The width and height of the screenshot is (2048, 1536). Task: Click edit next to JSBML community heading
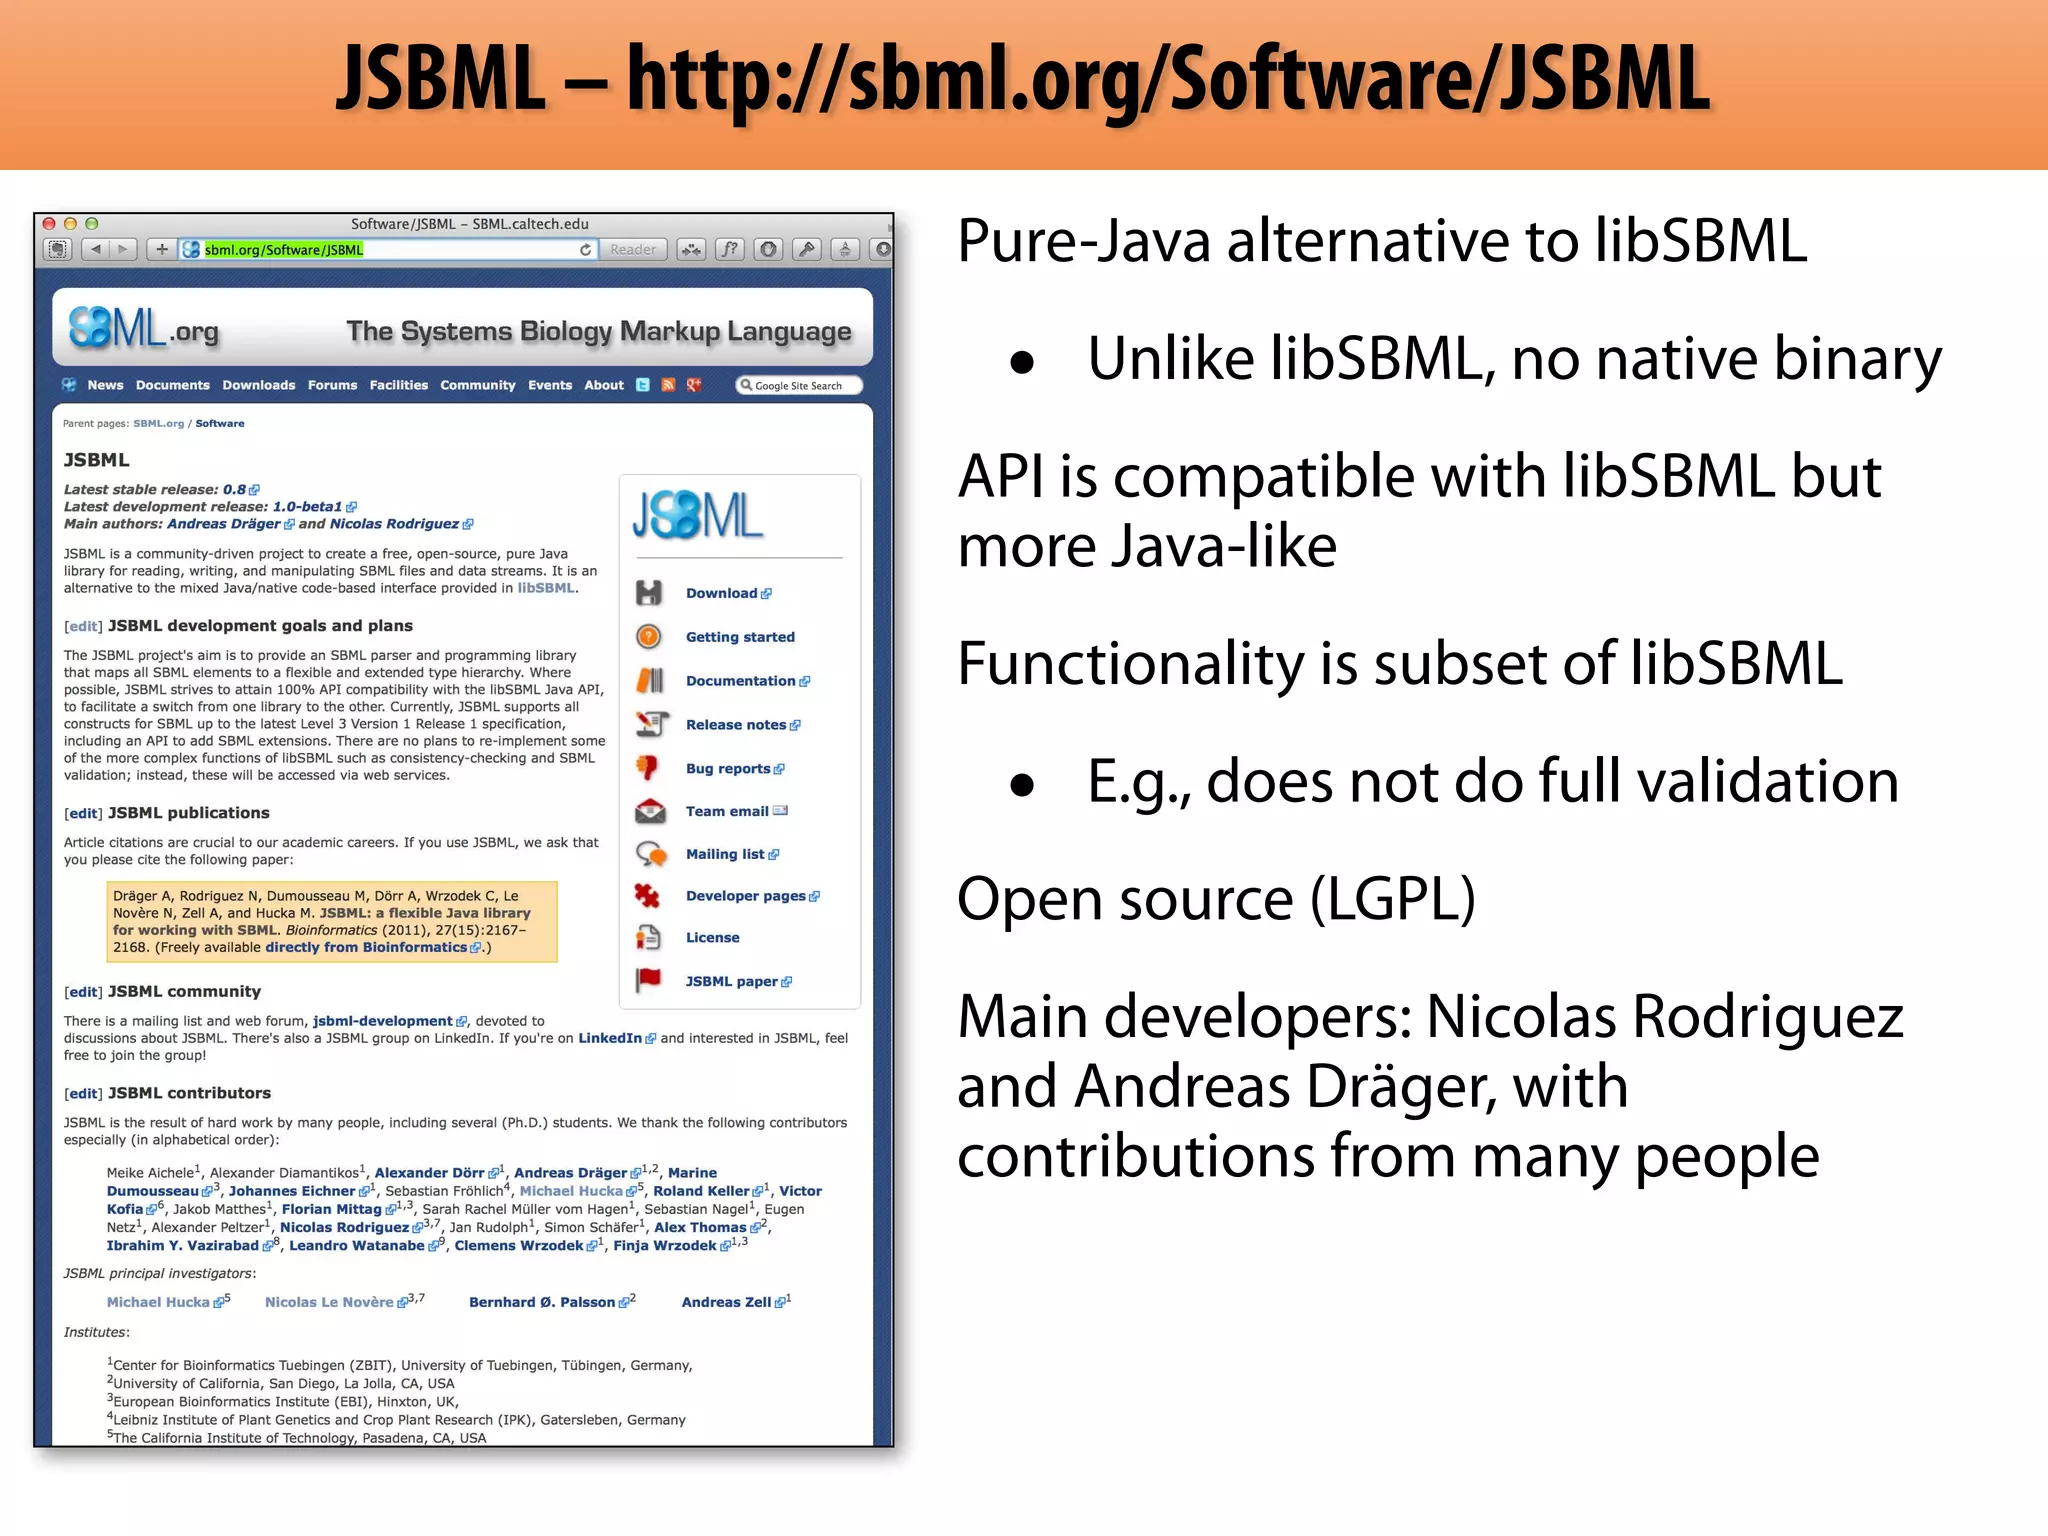click(x=83, y=992)
